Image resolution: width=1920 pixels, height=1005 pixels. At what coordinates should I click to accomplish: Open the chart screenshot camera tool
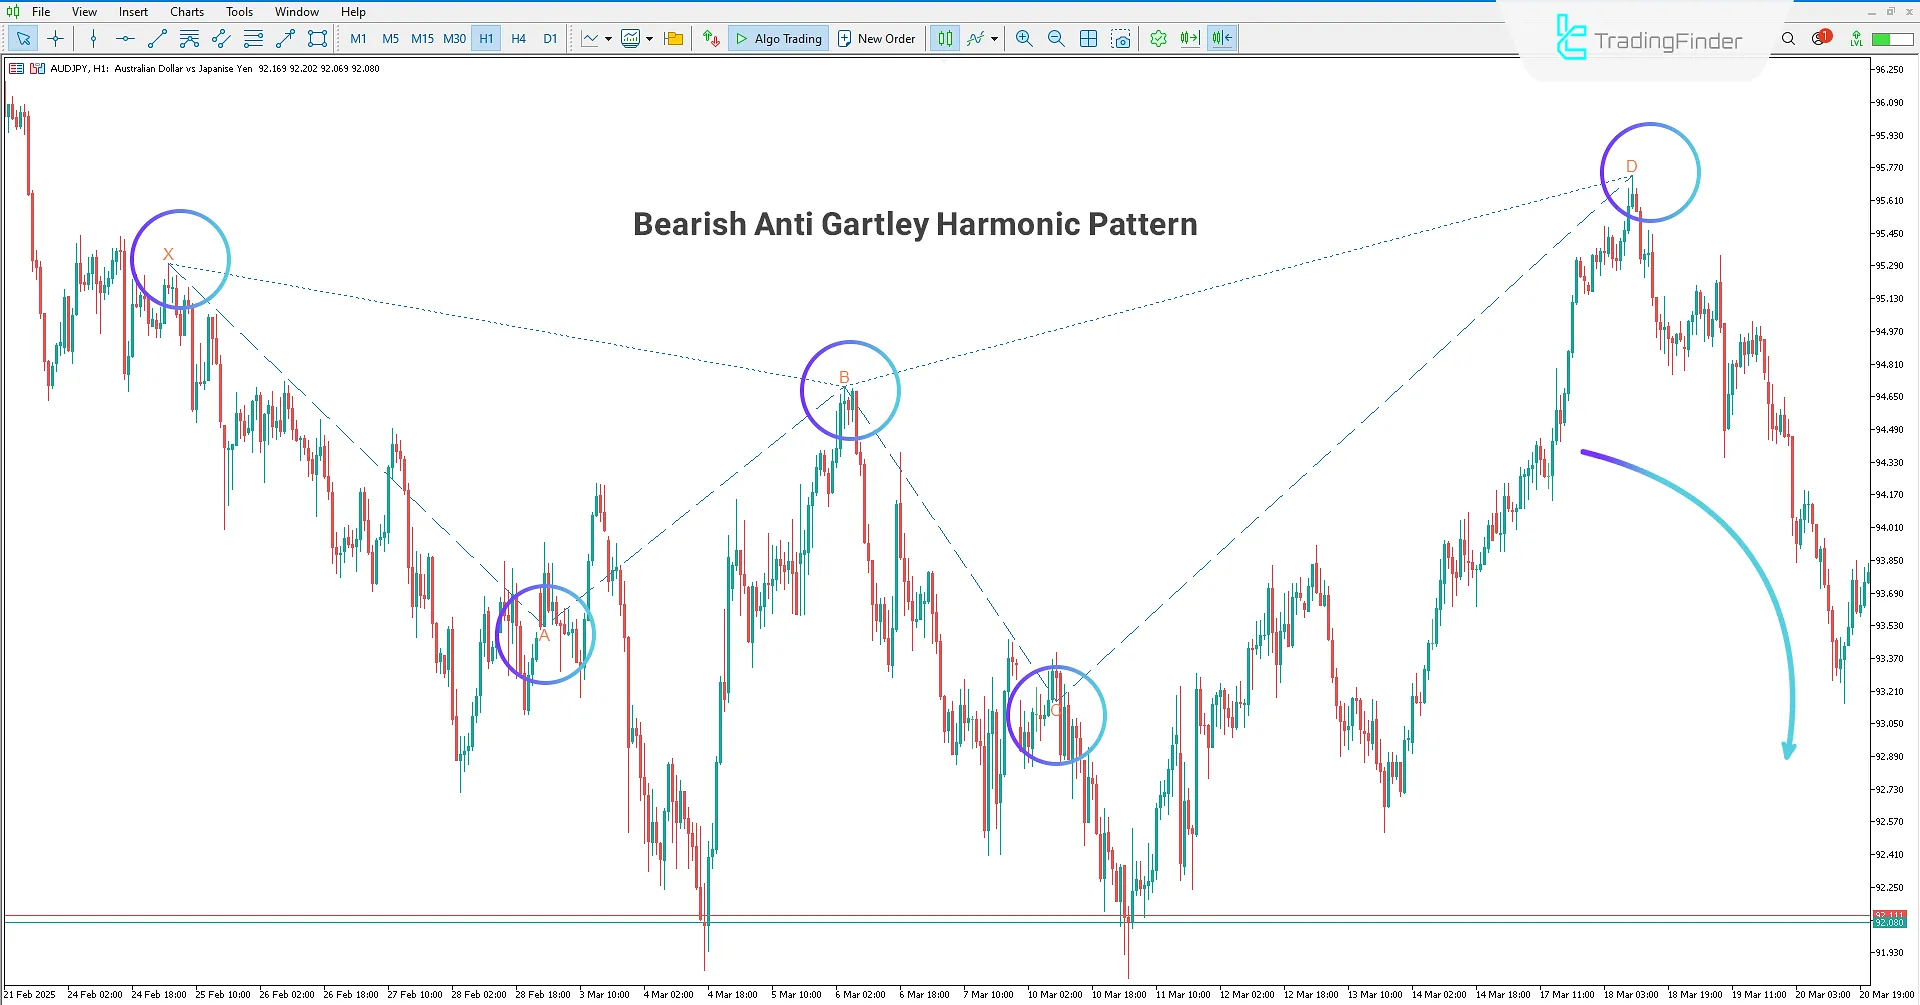(1121, 38)
